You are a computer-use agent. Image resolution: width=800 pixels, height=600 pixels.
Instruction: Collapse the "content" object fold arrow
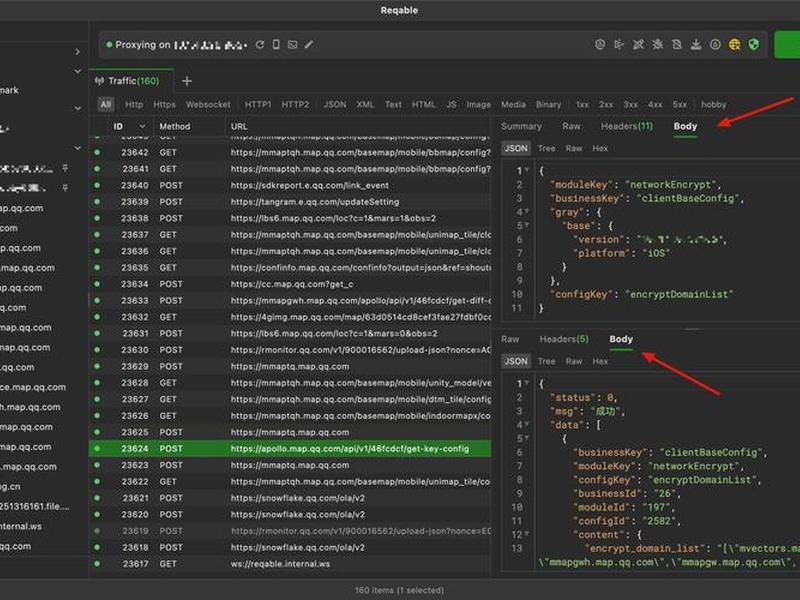[527, 534]
